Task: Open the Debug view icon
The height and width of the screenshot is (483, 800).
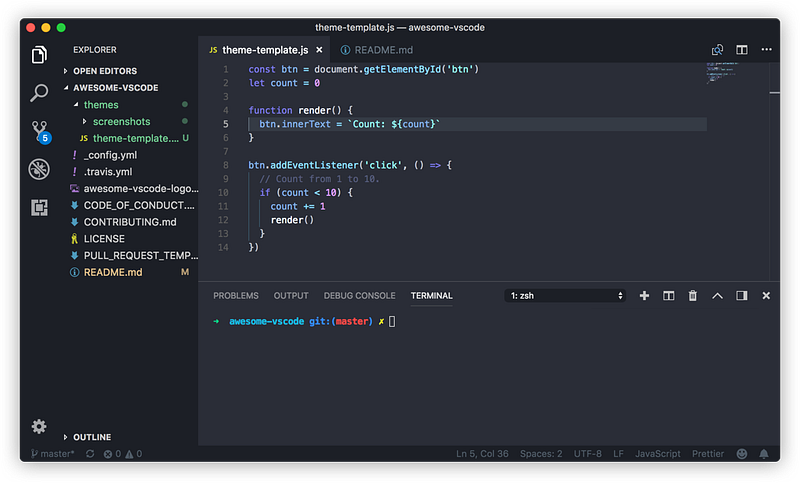Action: [x=39, y=169]
